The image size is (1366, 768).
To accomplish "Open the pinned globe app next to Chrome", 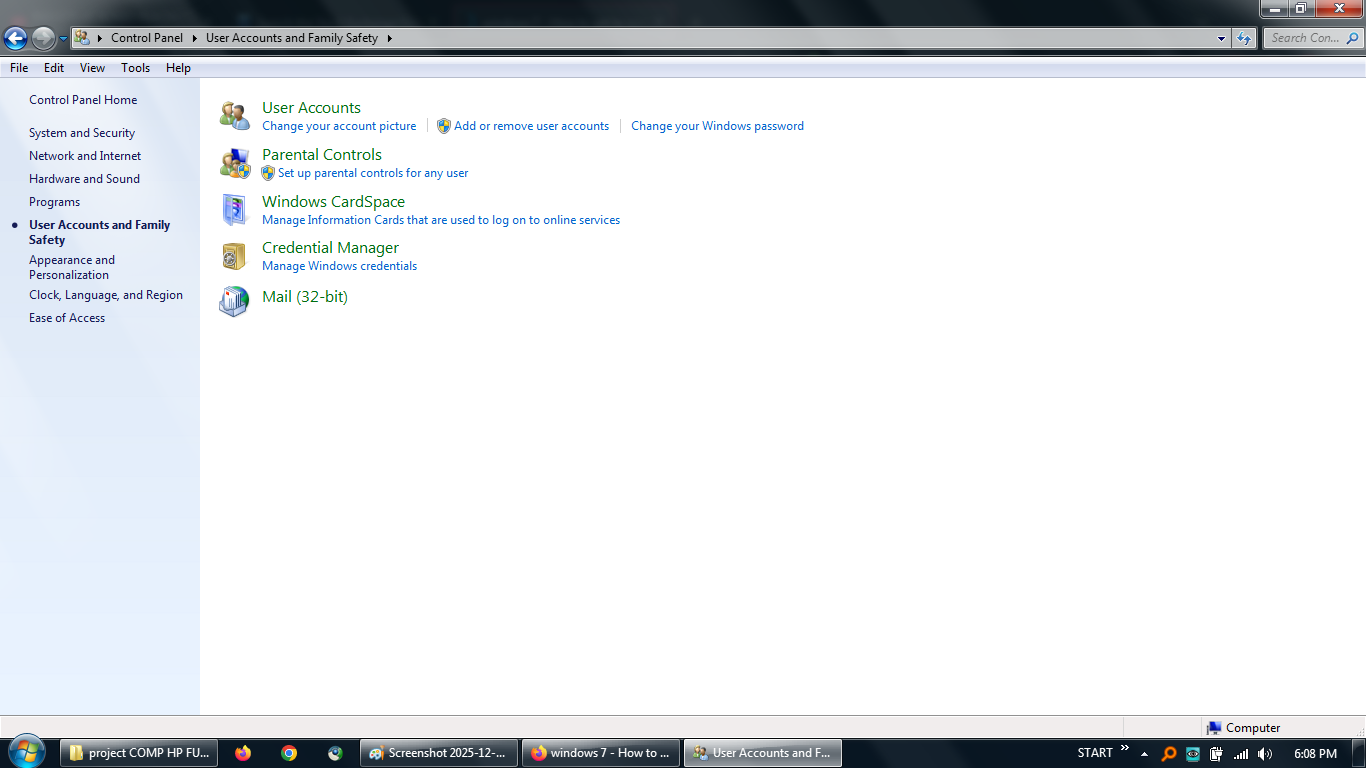I will 335,753.
